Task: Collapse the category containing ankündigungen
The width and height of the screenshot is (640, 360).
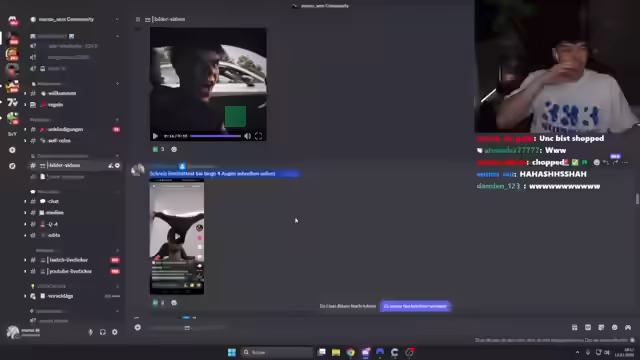Action: coord(117,120)
